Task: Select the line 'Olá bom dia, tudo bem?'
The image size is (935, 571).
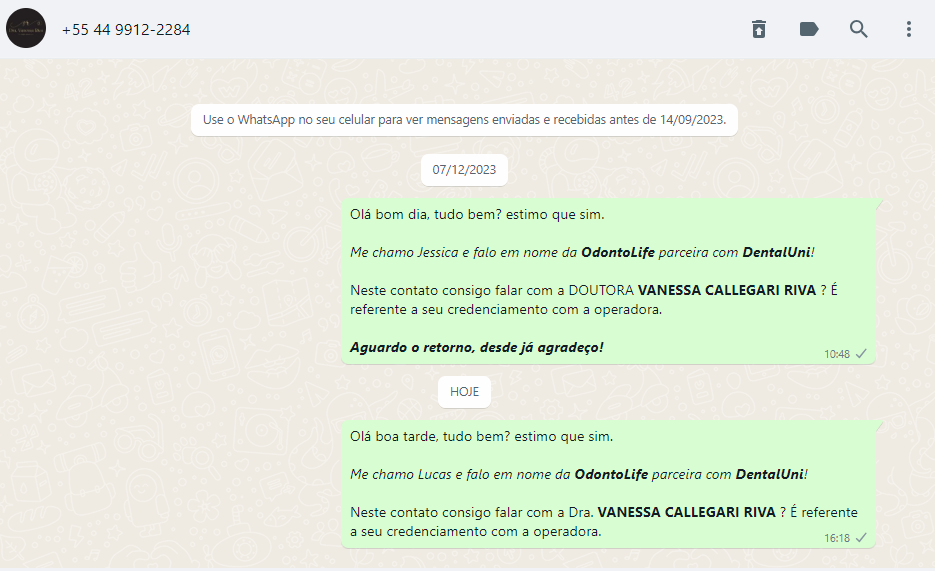Action: [x=477, y=215]
